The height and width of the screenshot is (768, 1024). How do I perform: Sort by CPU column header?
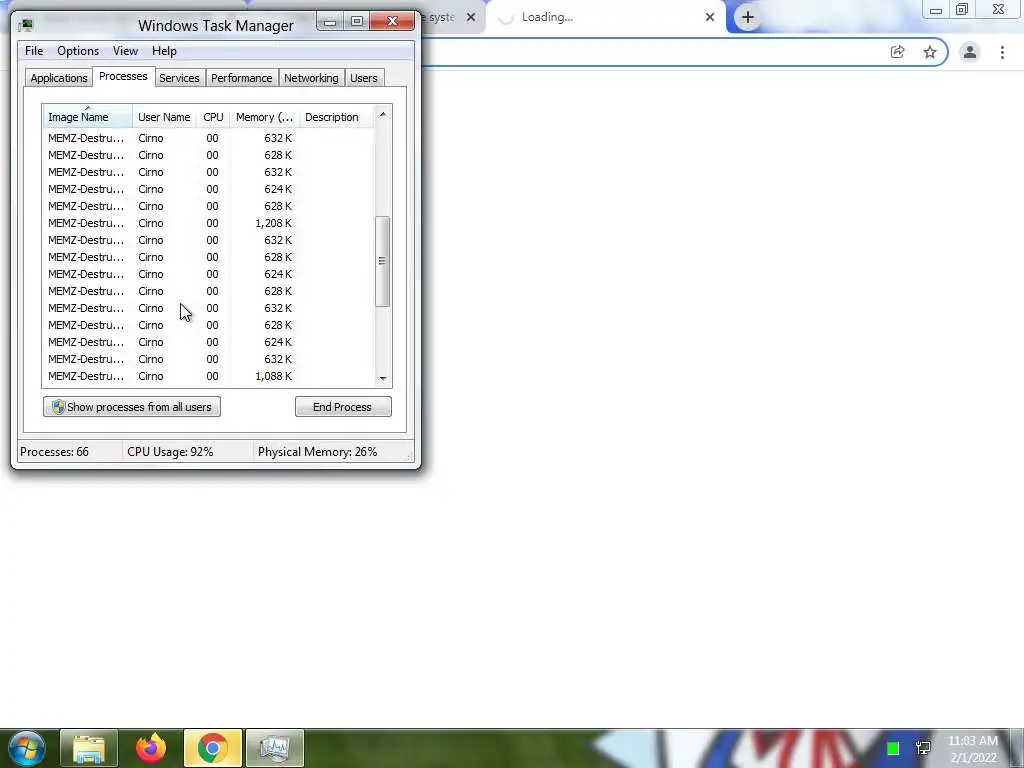click(x=213, y=117)
